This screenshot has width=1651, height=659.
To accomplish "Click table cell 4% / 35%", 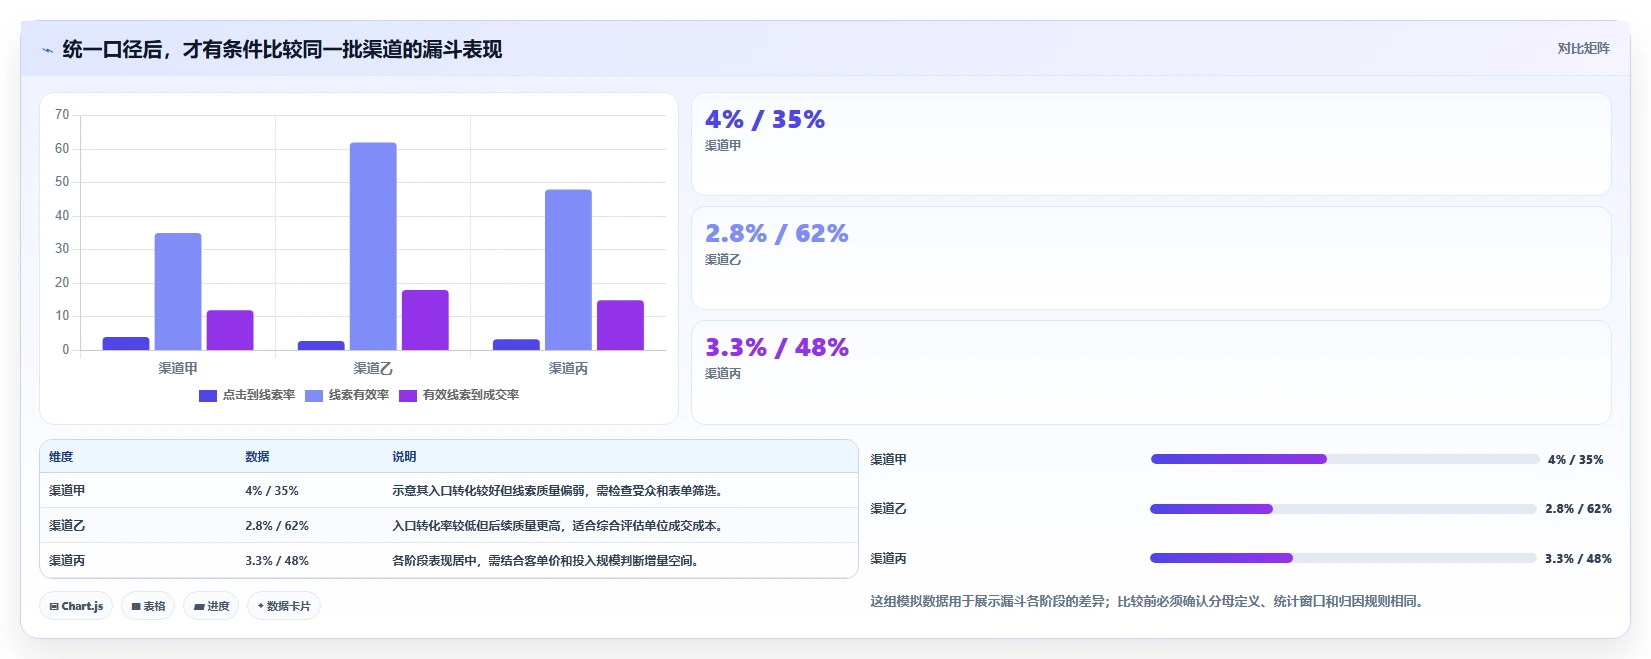I will tap(272, 491).
